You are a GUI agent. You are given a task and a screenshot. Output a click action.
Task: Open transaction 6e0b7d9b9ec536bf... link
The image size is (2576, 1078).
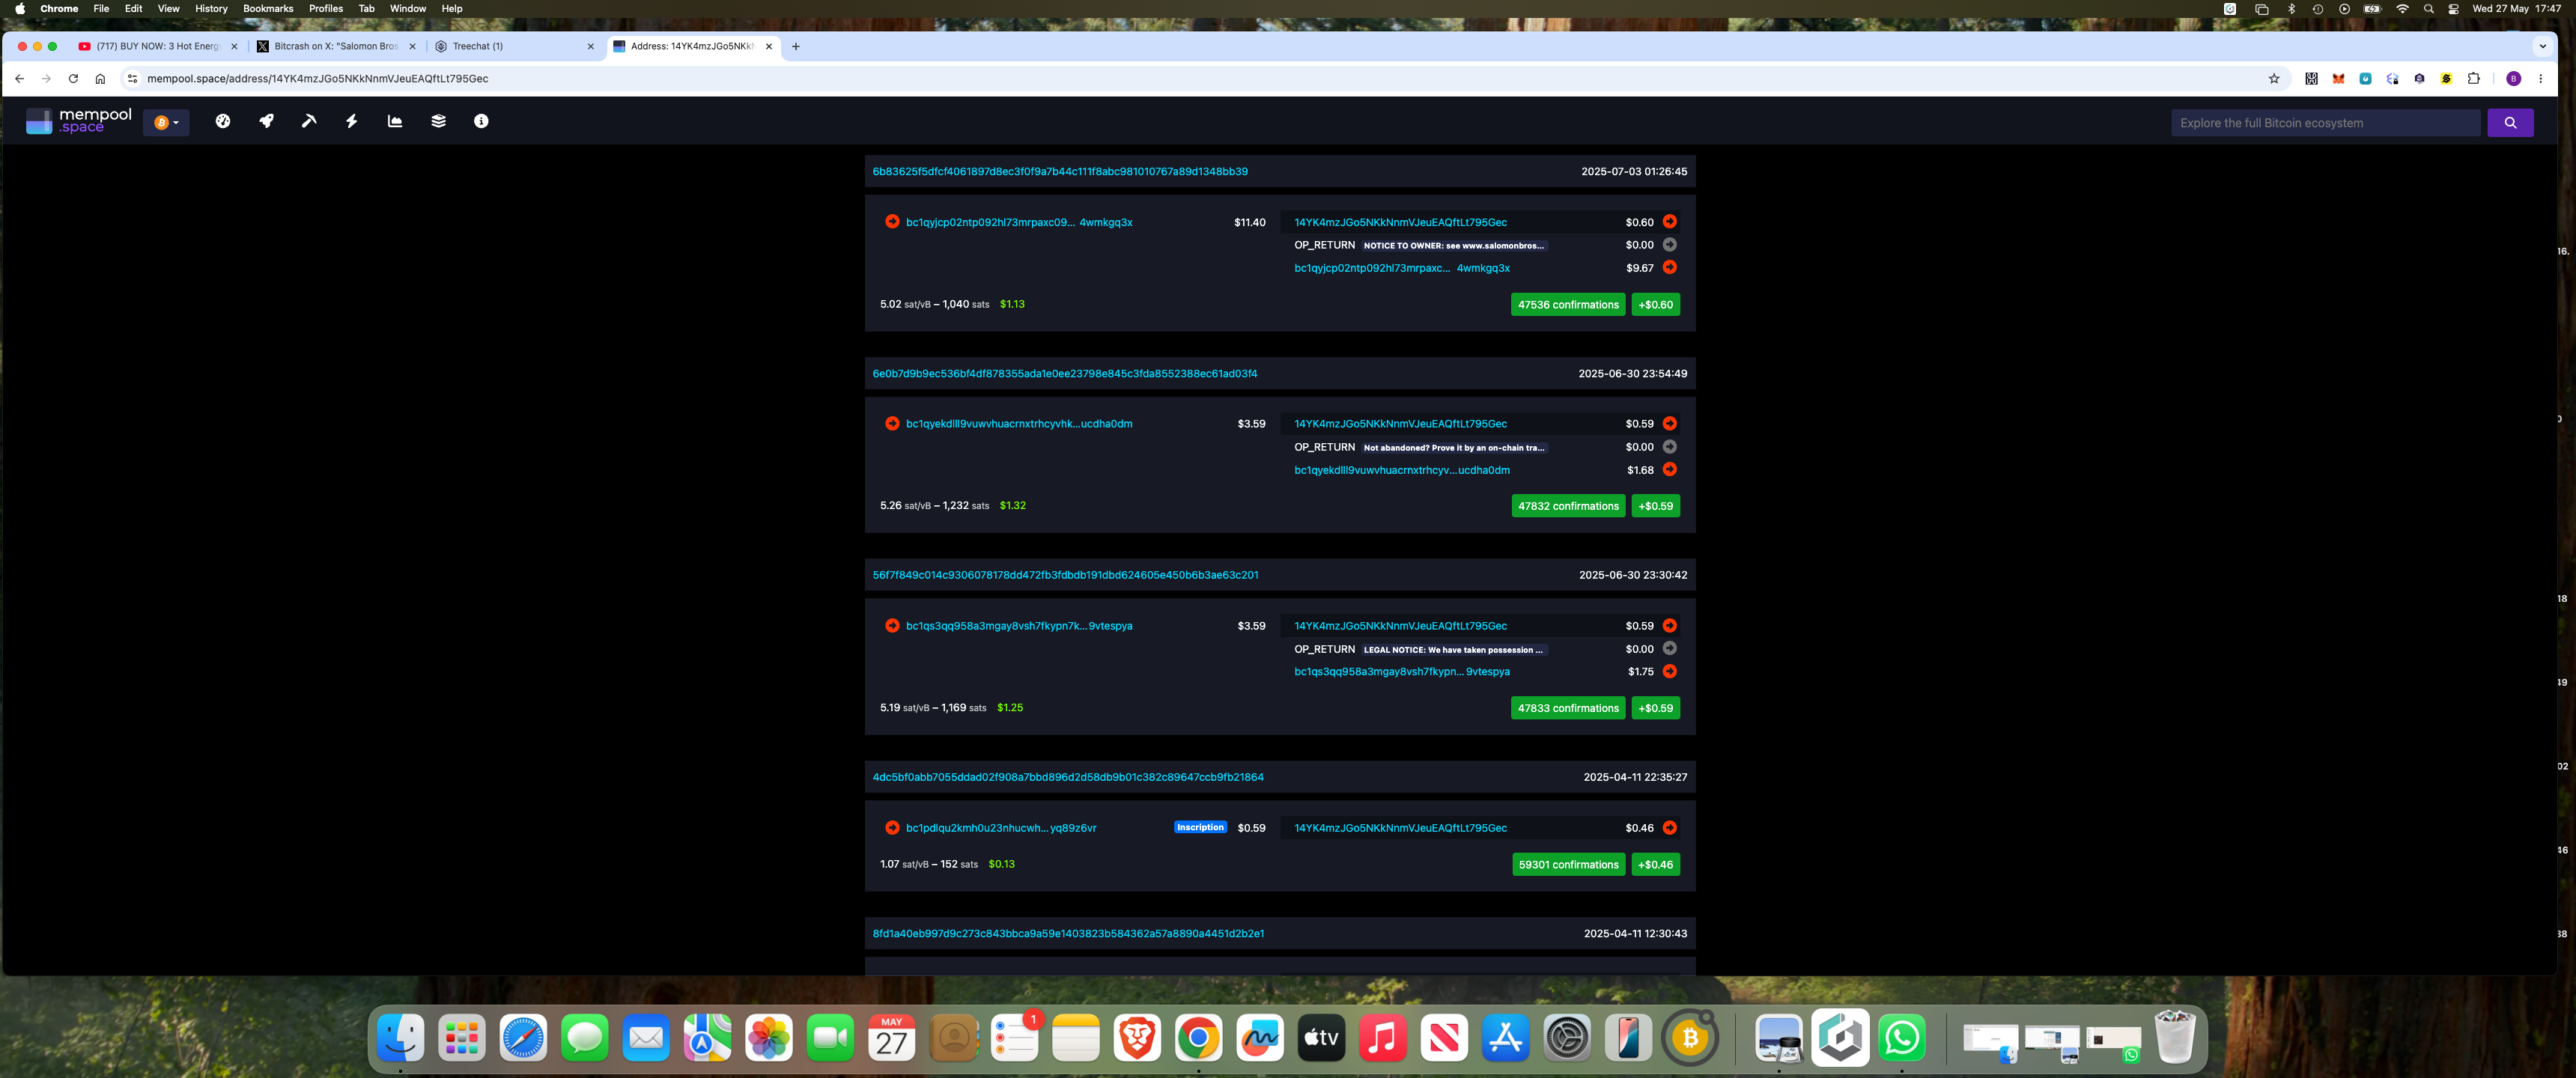1065,373
